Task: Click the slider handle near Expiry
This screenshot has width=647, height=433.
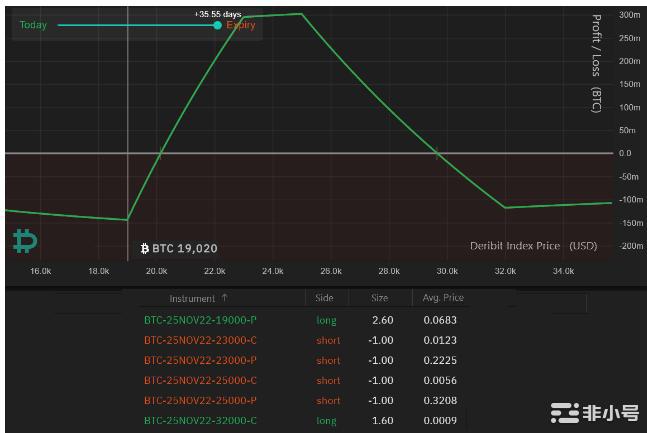Action: pyautogui.click(x=217, y=26)
